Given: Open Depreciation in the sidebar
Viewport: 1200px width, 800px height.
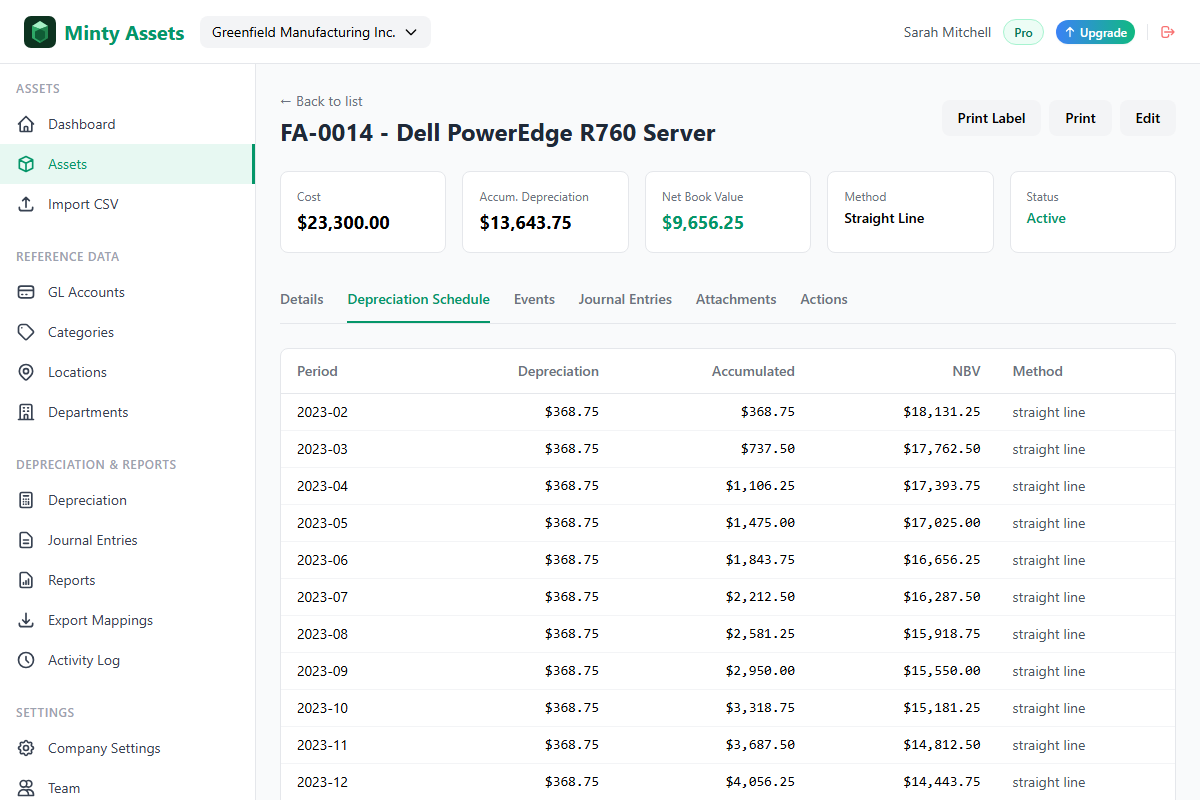Looking at the screenshot, I should (127, 500).
